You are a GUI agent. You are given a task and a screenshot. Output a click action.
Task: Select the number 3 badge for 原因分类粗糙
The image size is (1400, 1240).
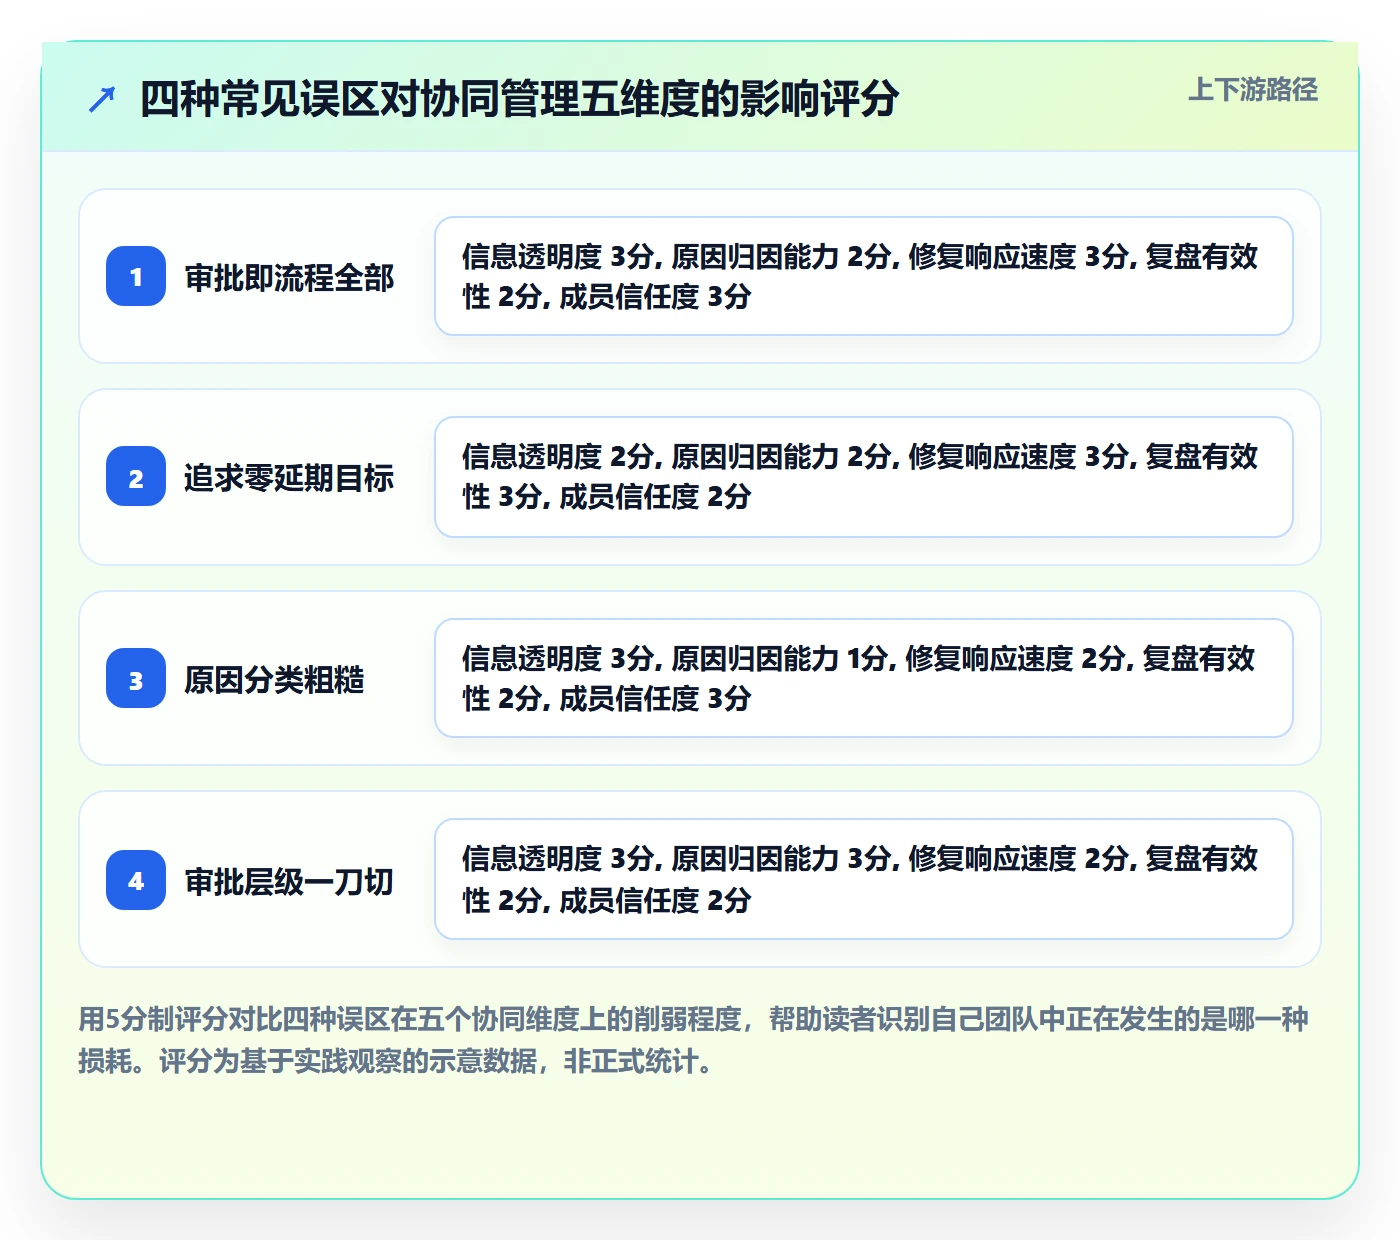(136, 678)
